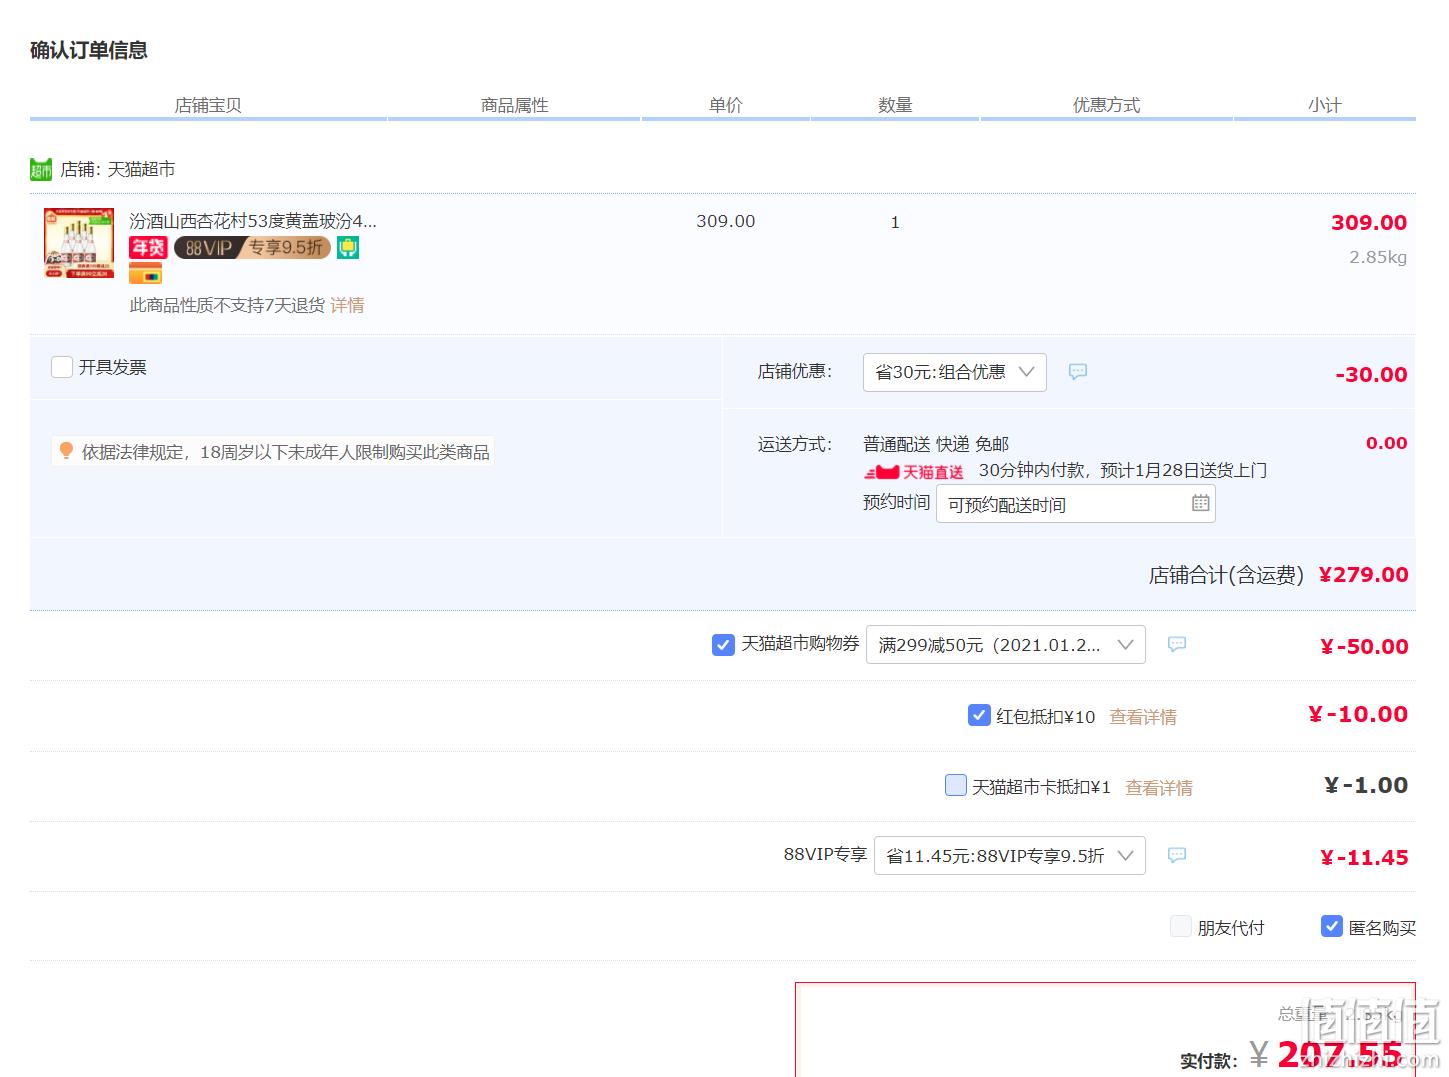Click 查看详情 link beside 红包抵扣
The height and width of the screenshot is (1077, 1449).
tap(1143, 717)
